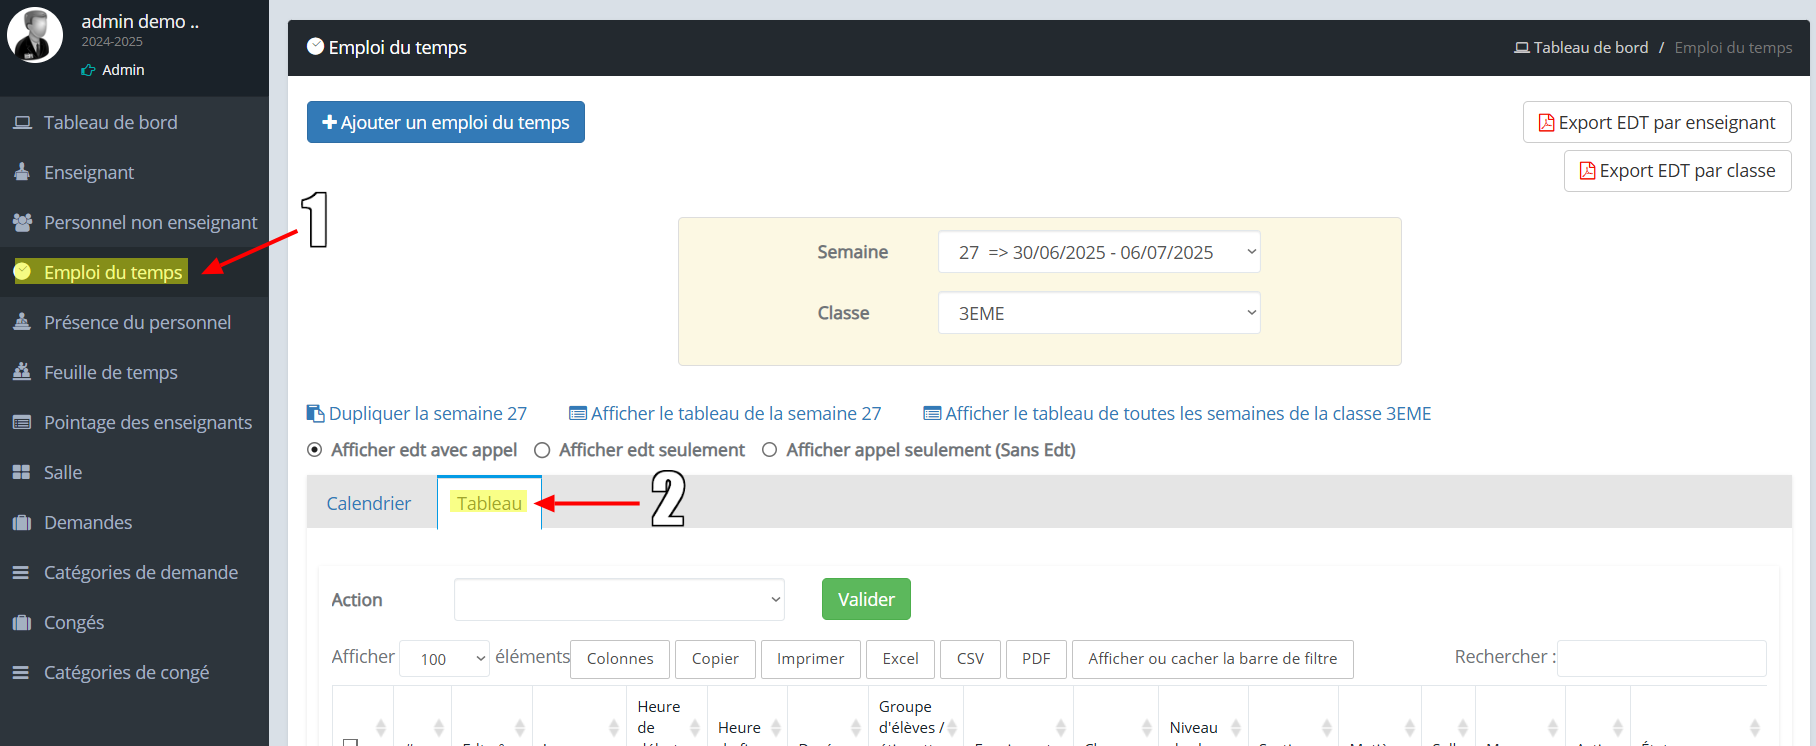Click Export EDT par classe
Screen dimensions: 1816x746
pos(1677,171)
